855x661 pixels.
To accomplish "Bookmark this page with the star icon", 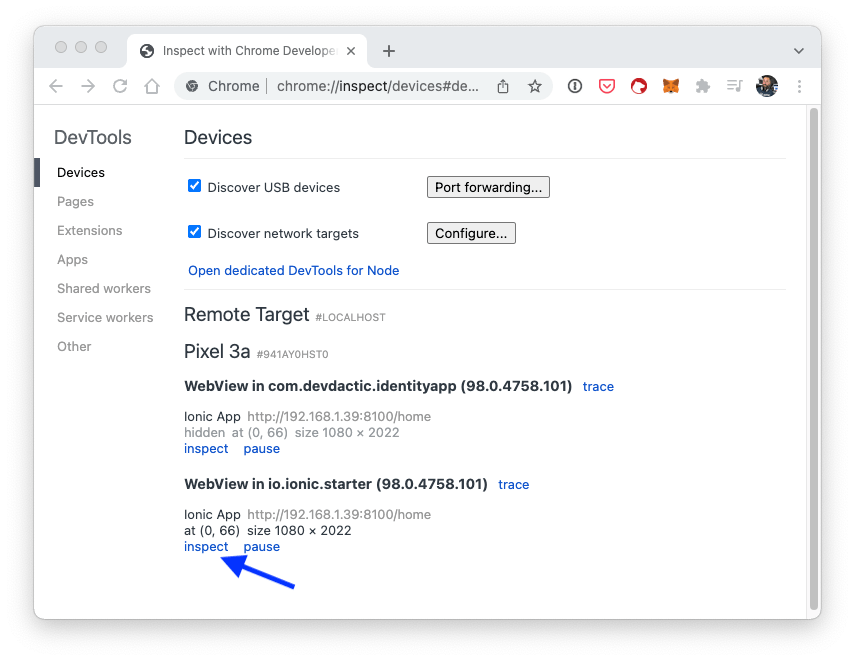I will [535, 86].
